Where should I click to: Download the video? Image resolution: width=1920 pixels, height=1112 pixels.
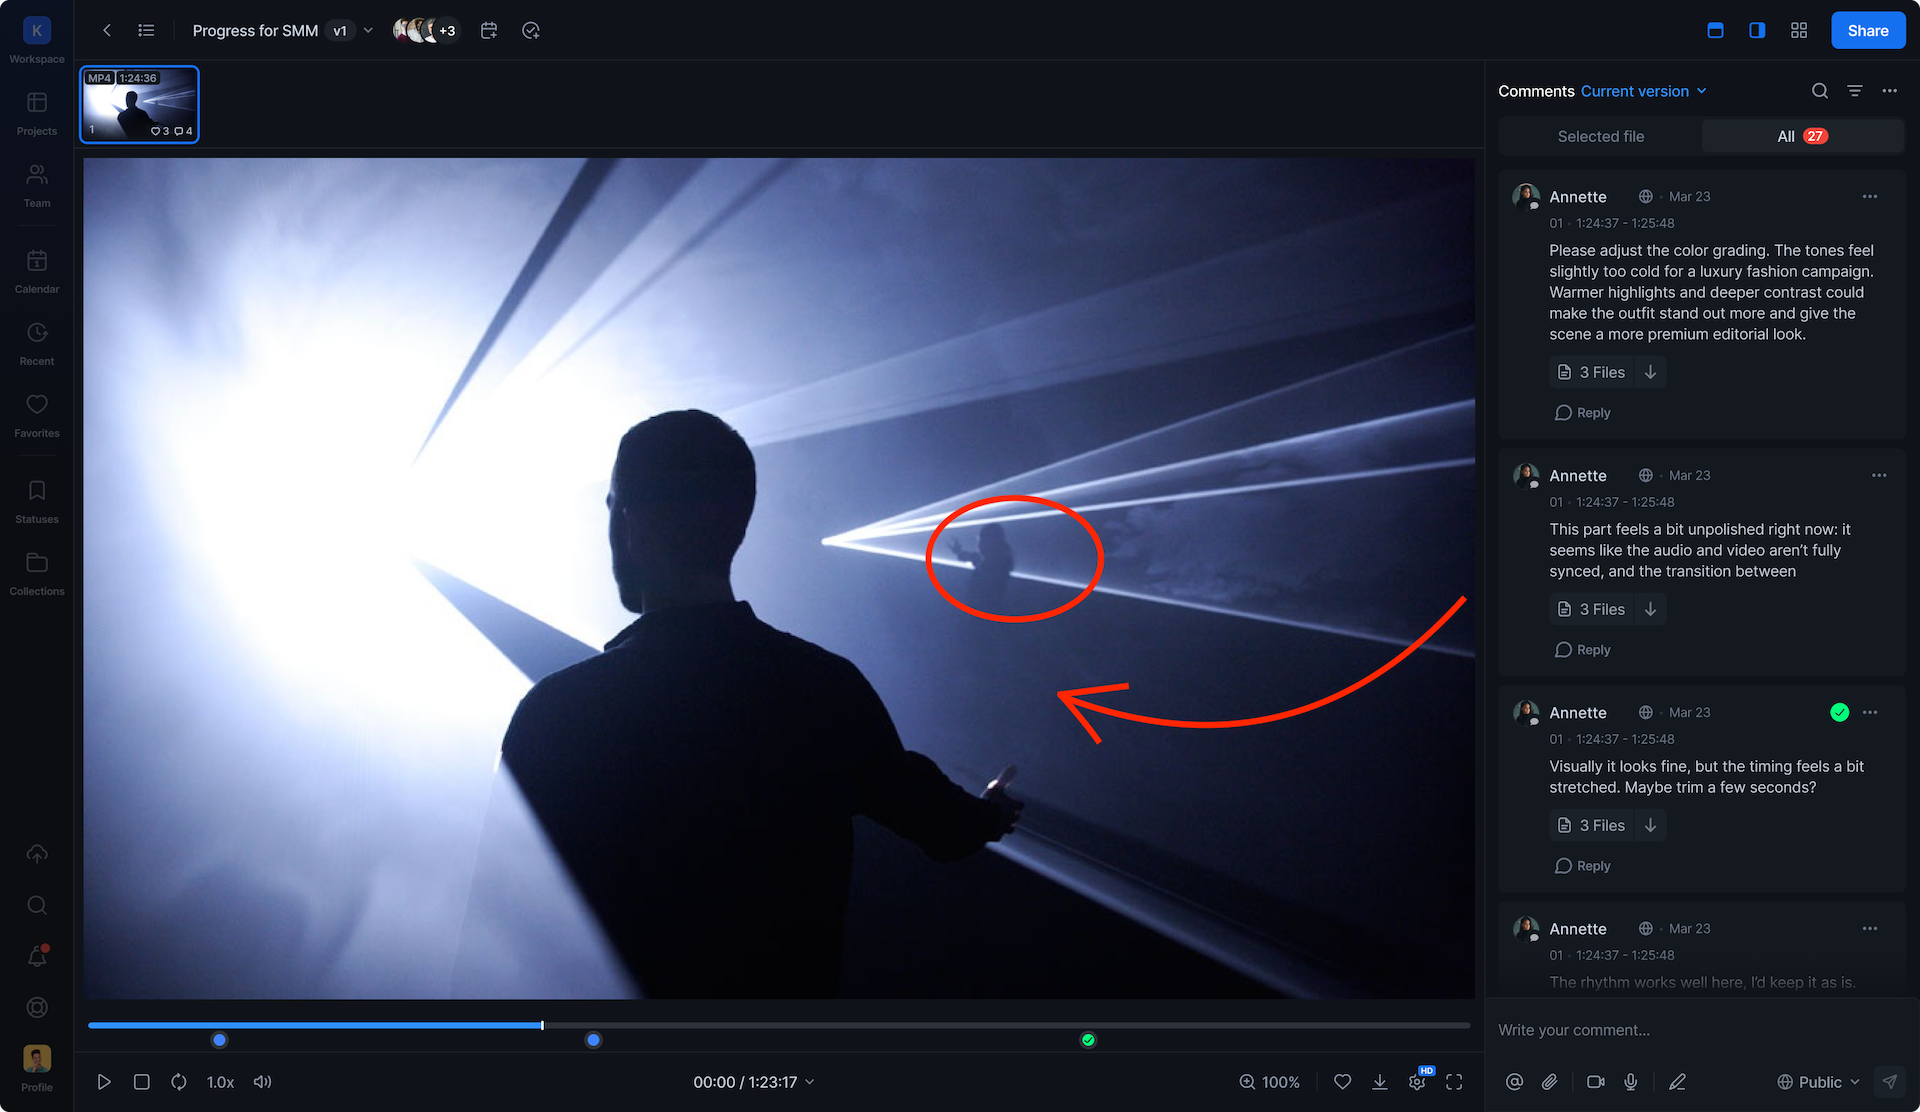coord(1380,1082)
